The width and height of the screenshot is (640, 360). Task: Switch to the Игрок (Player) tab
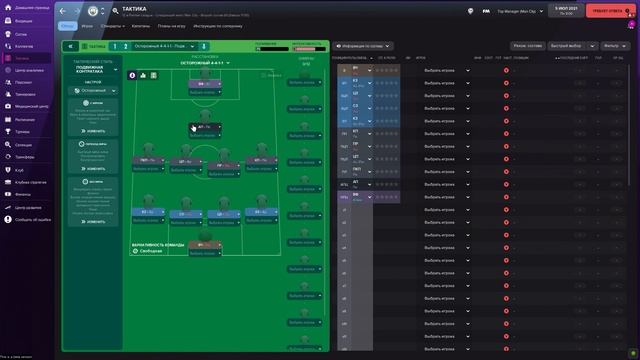coord(87,26)
